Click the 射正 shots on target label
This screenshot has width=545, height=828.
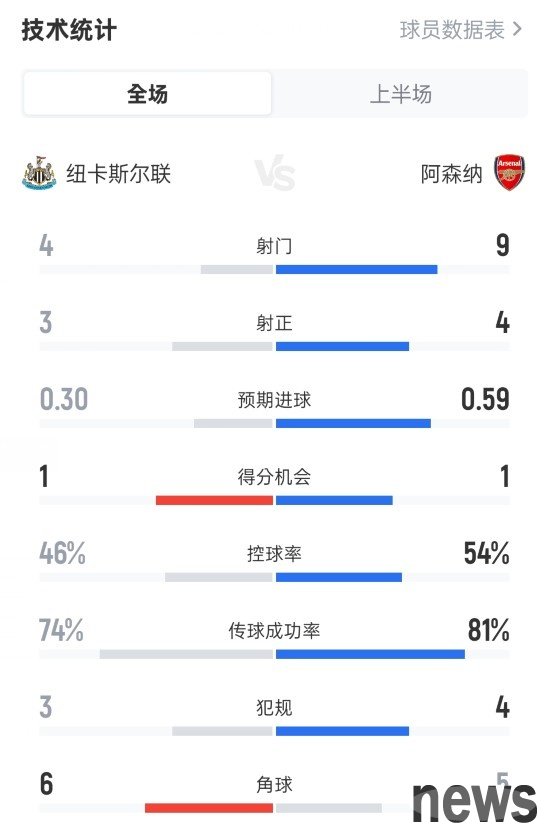point(274,323)
